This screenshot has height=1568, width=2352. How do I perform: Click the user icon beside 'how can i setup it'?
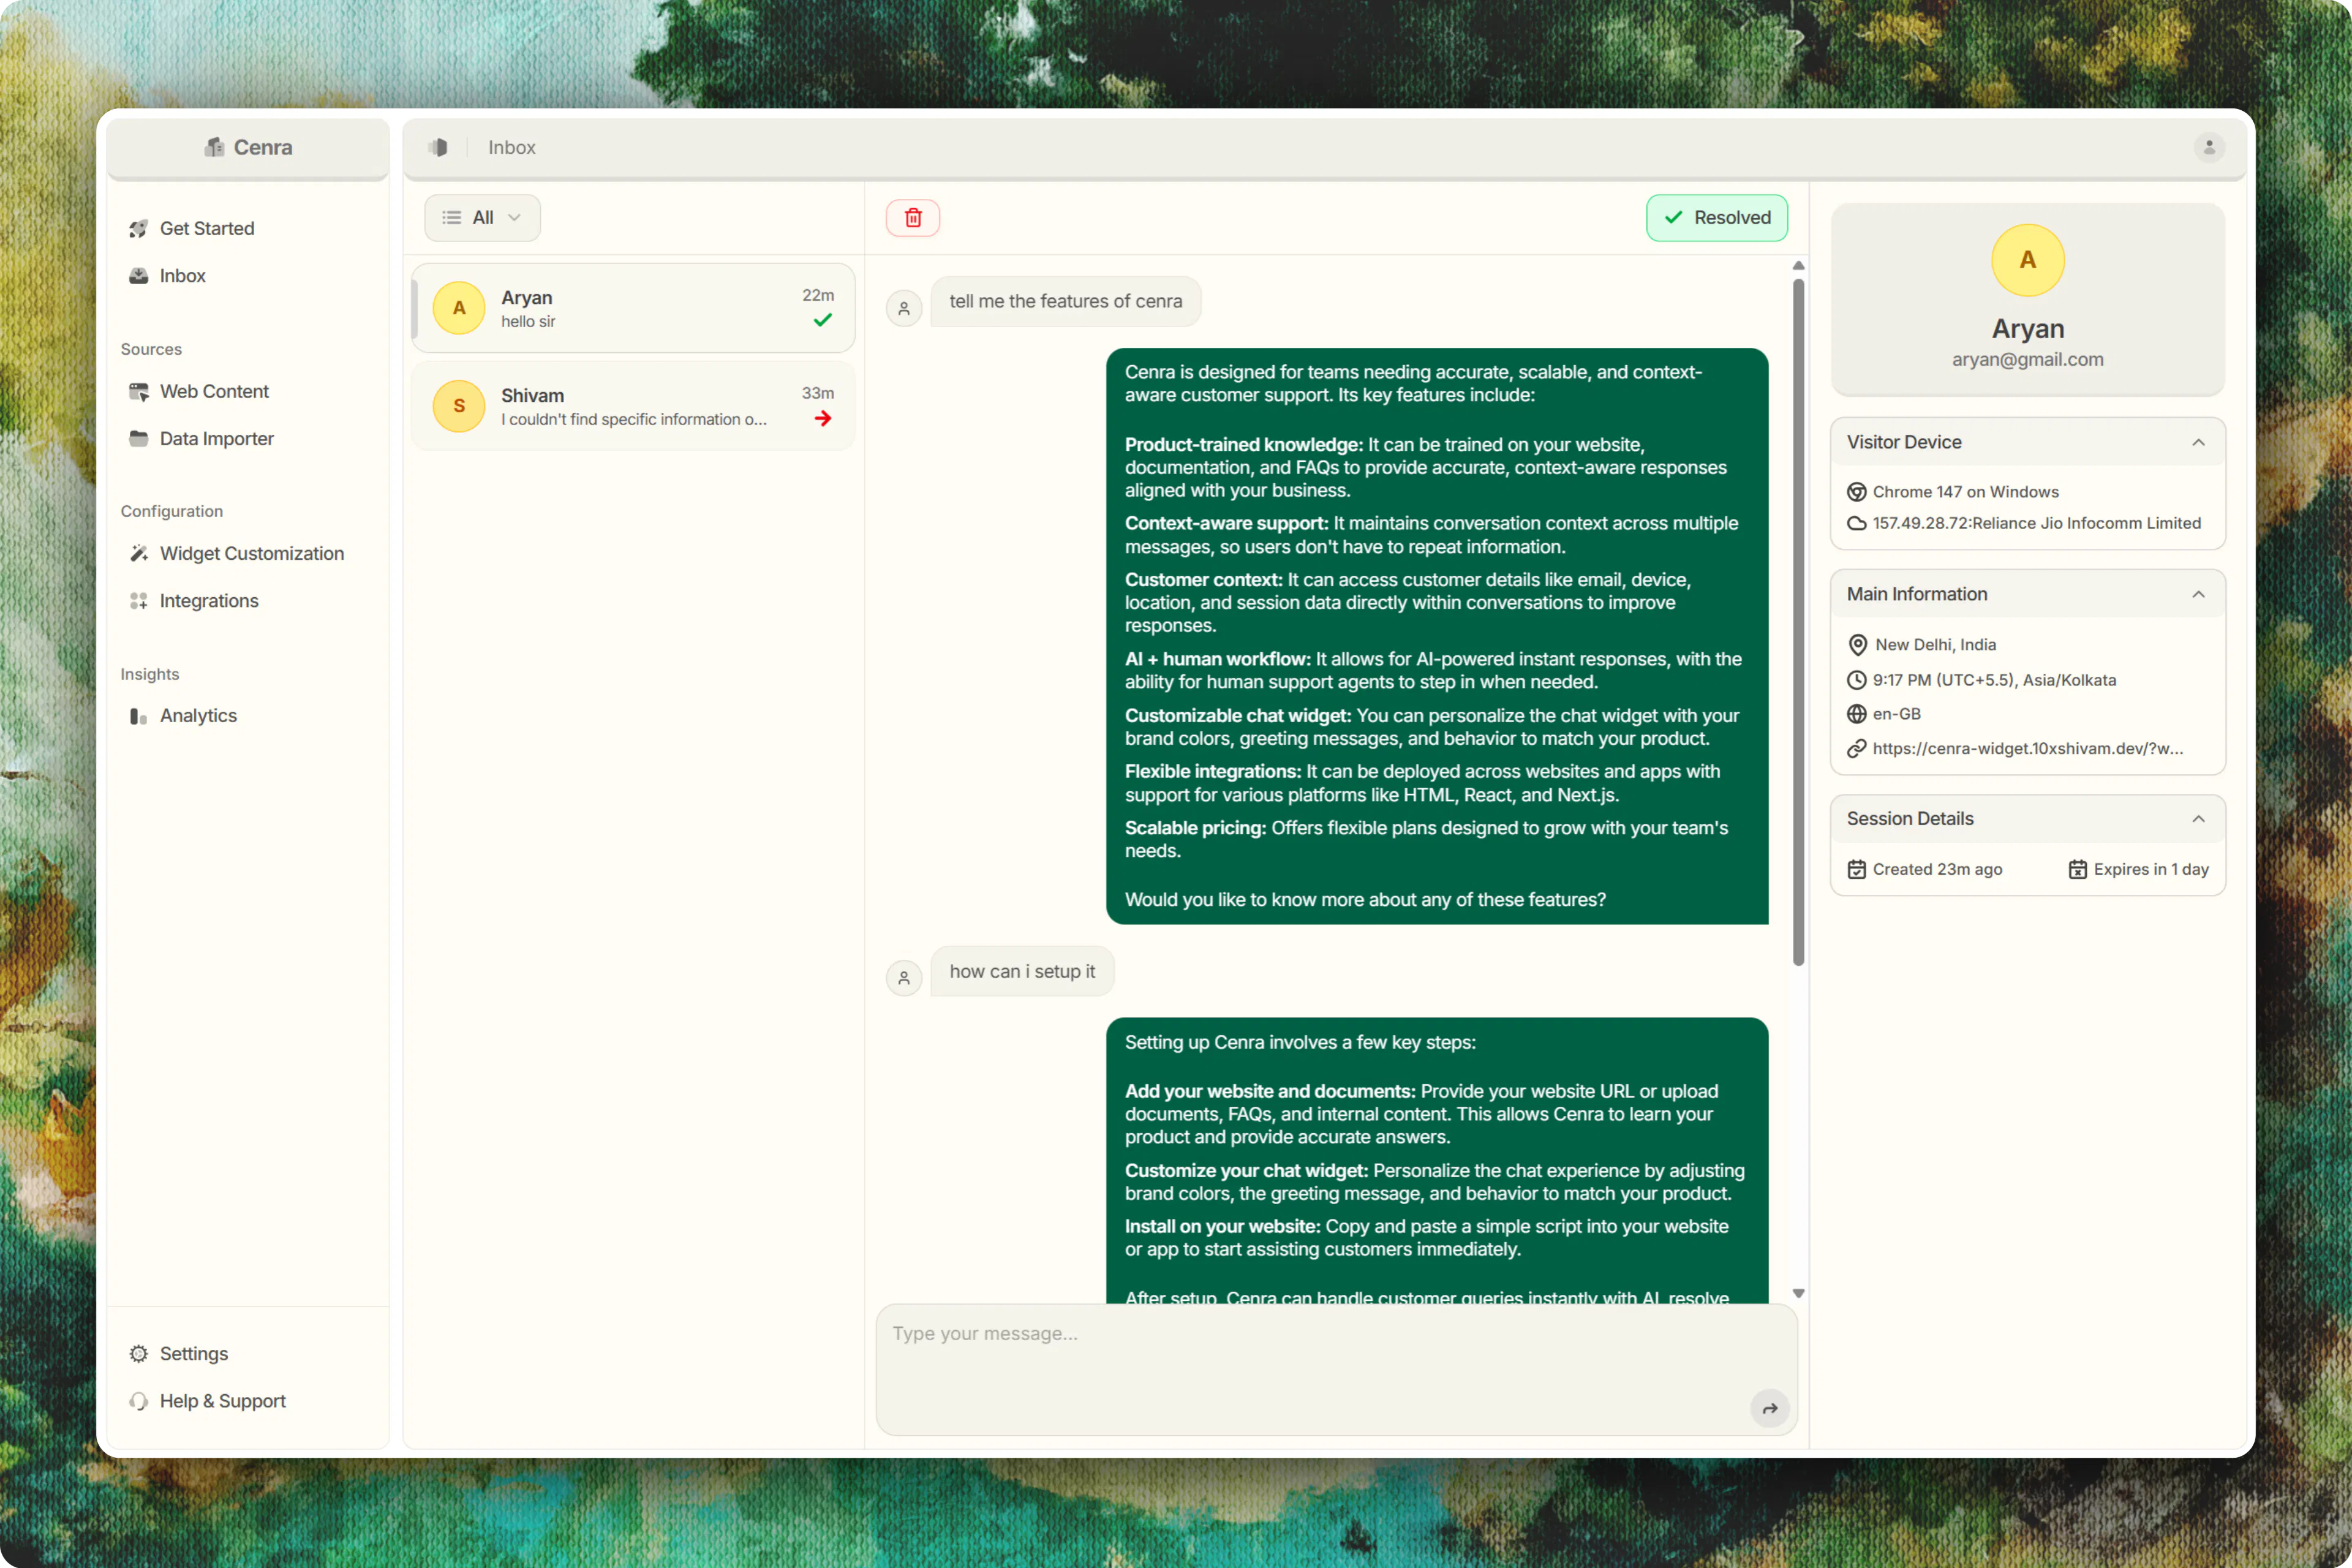click(x=904, y=978)
